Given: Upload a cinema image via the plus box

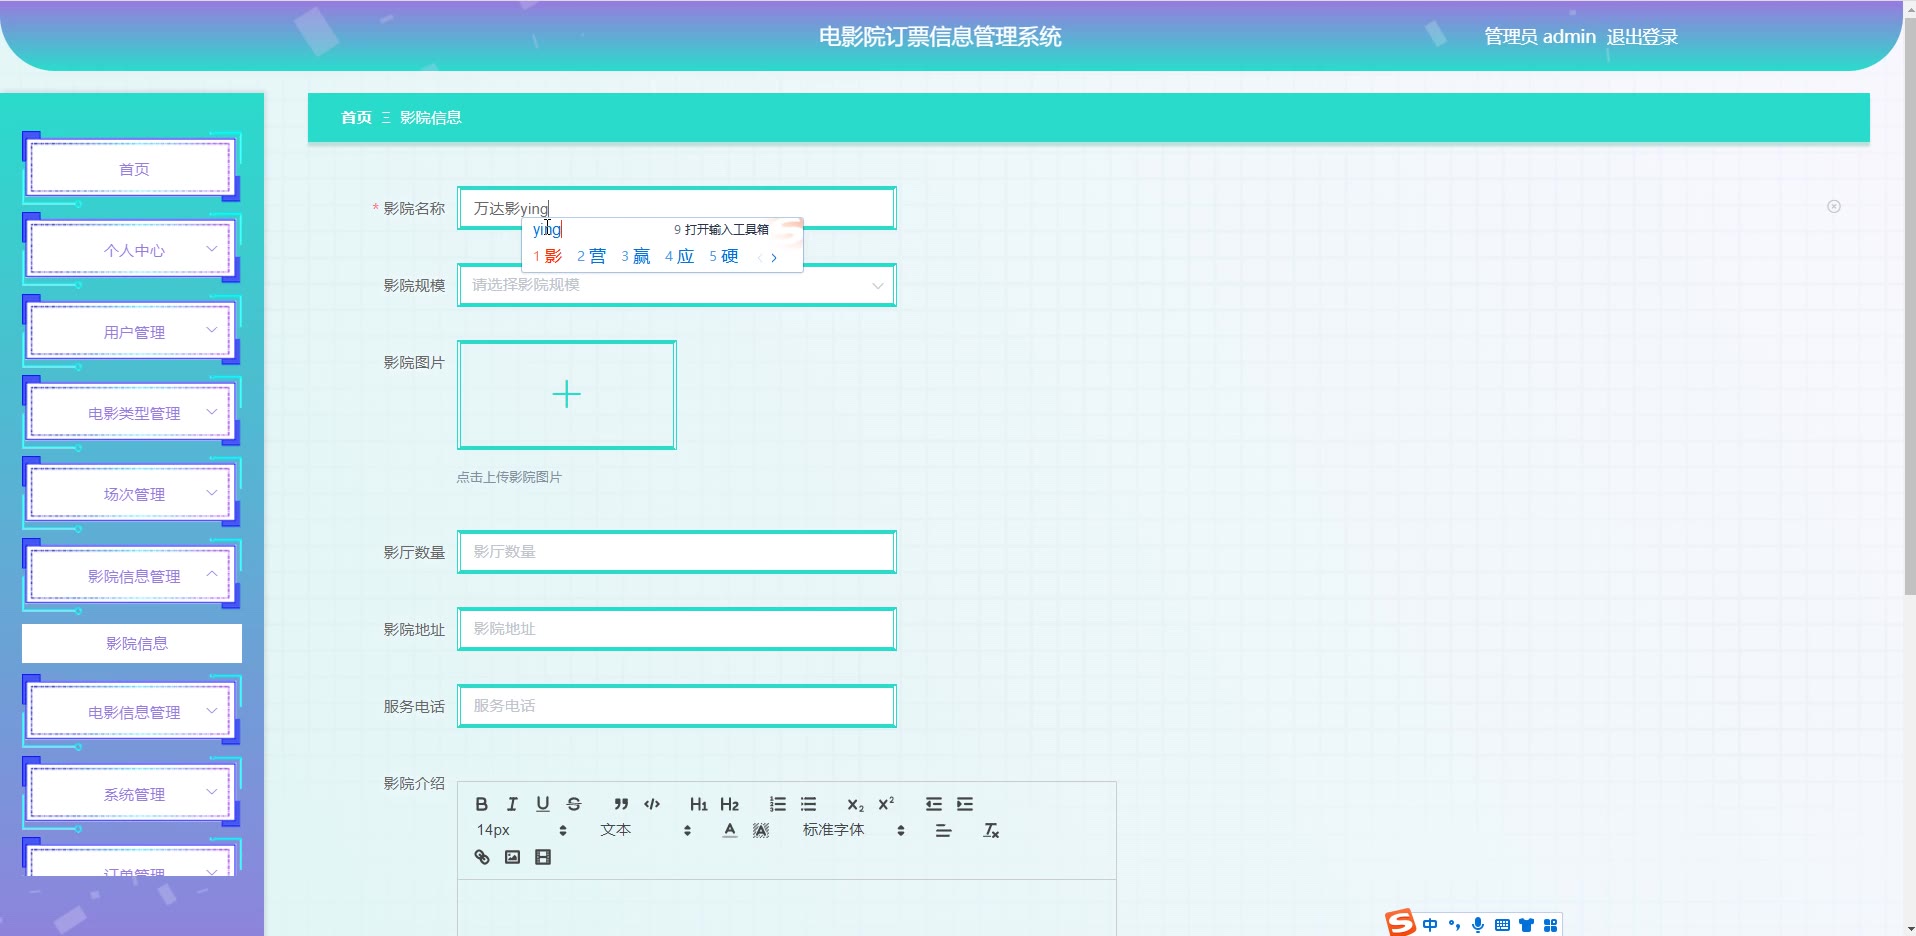Looking at the screenshot, I should [x=567, y=395].
